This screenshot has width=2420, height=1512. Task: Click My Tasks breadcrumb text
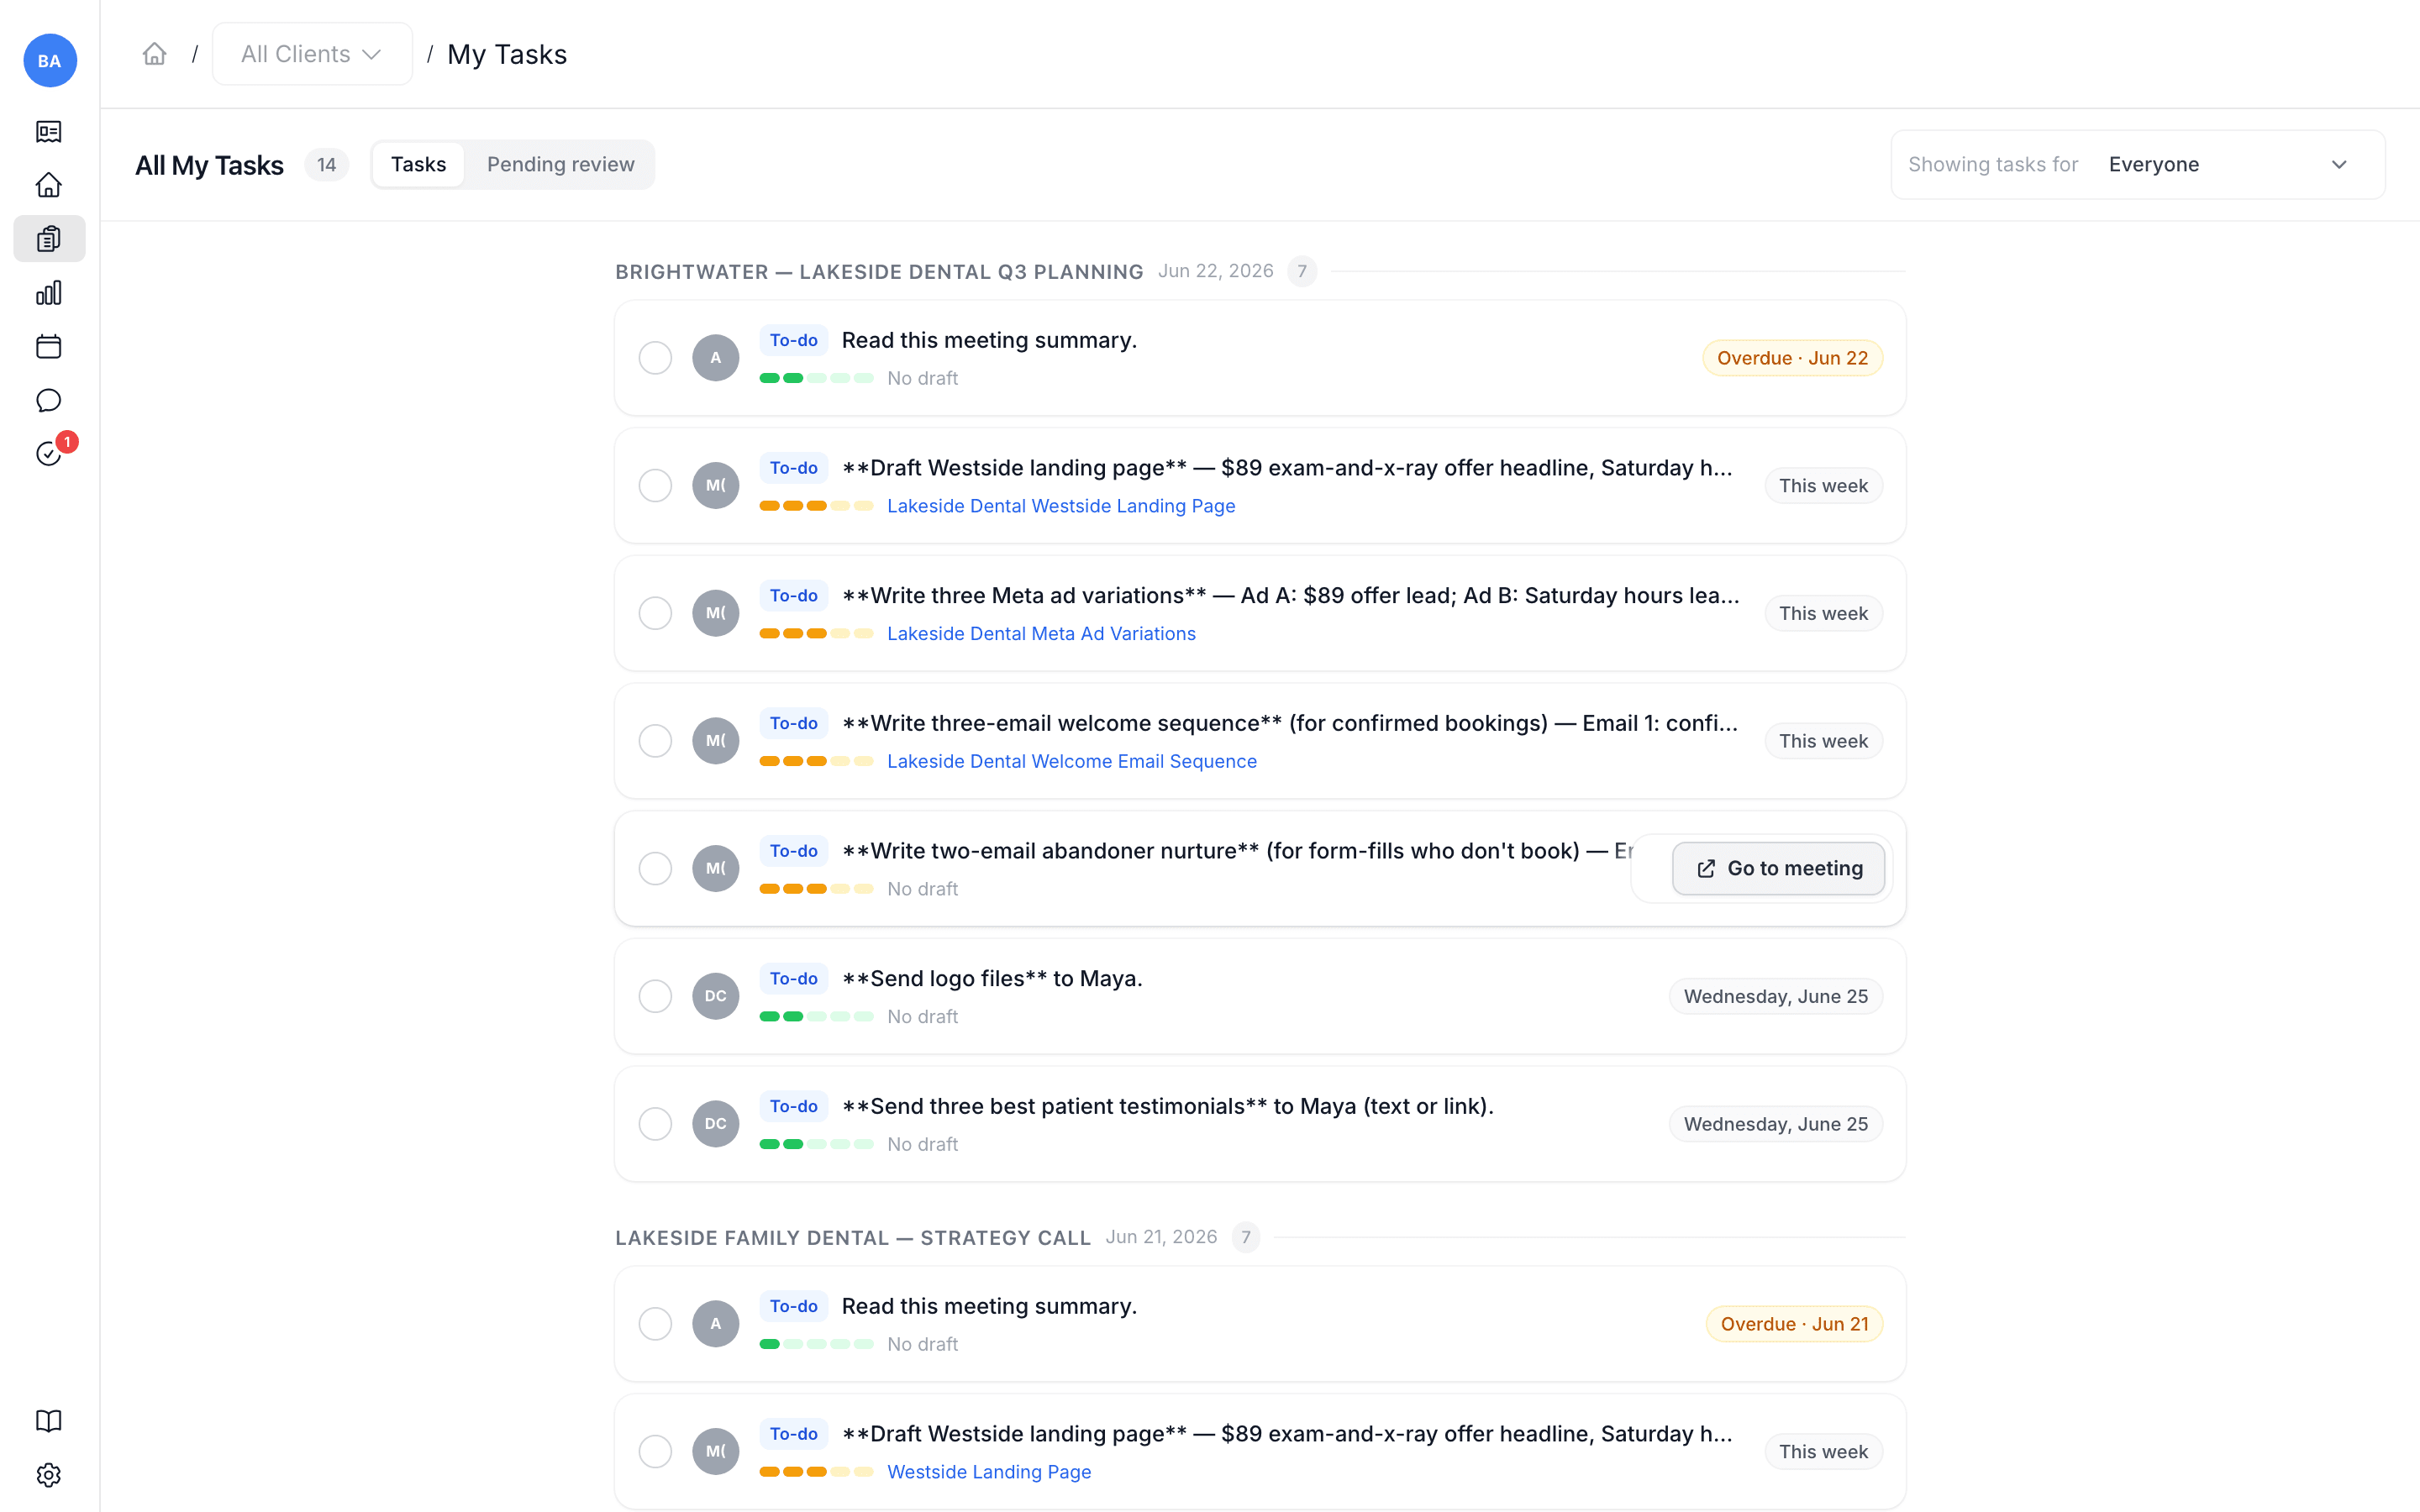coord(507,54)
